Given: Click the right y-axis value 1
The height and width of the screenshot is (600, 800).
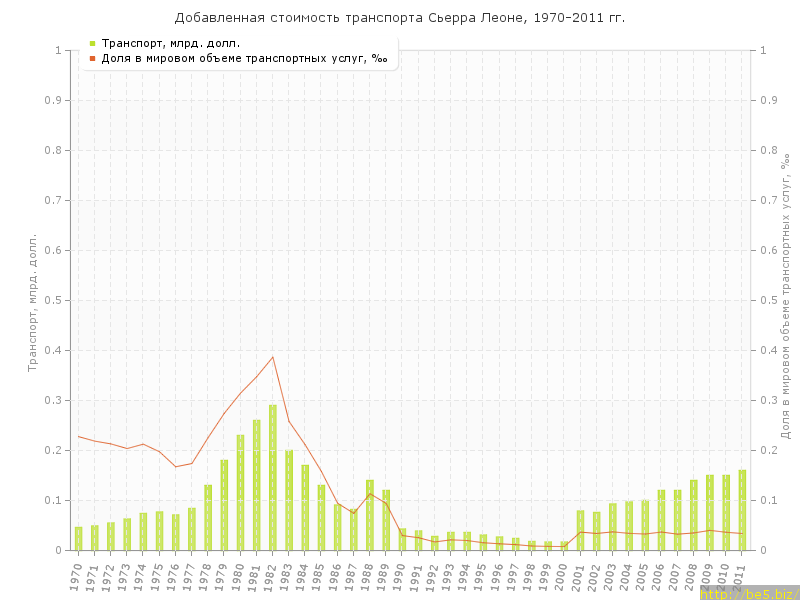Looking at the screenshot, I should (764, 50).
